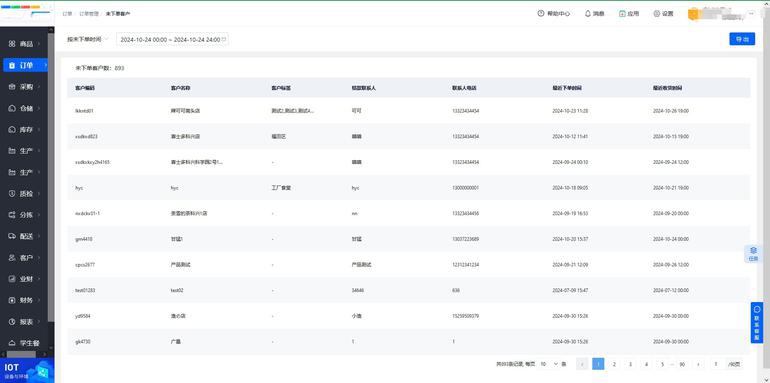Go to 质检 in the sidebar
This screenshot has width=770, height=383.
click(24, 193)
